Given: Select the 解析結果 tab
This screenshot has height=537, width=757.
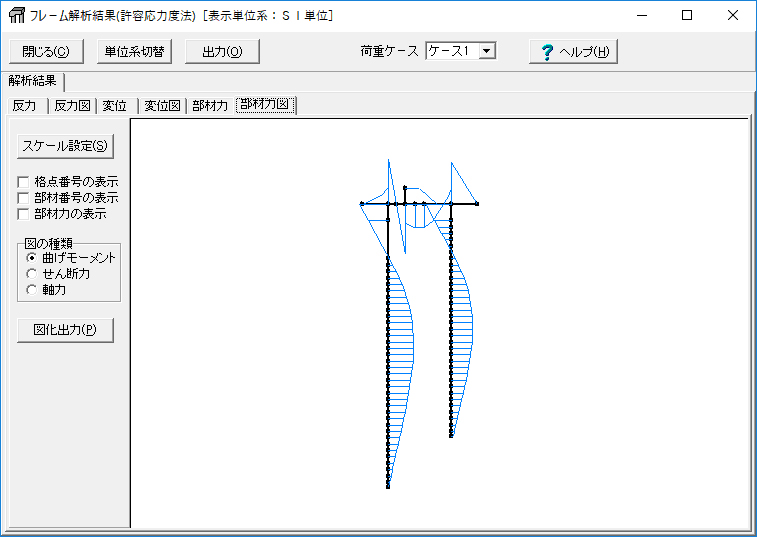Looking at the screenshot, I should pyautogui.click(x=33, y=81).
